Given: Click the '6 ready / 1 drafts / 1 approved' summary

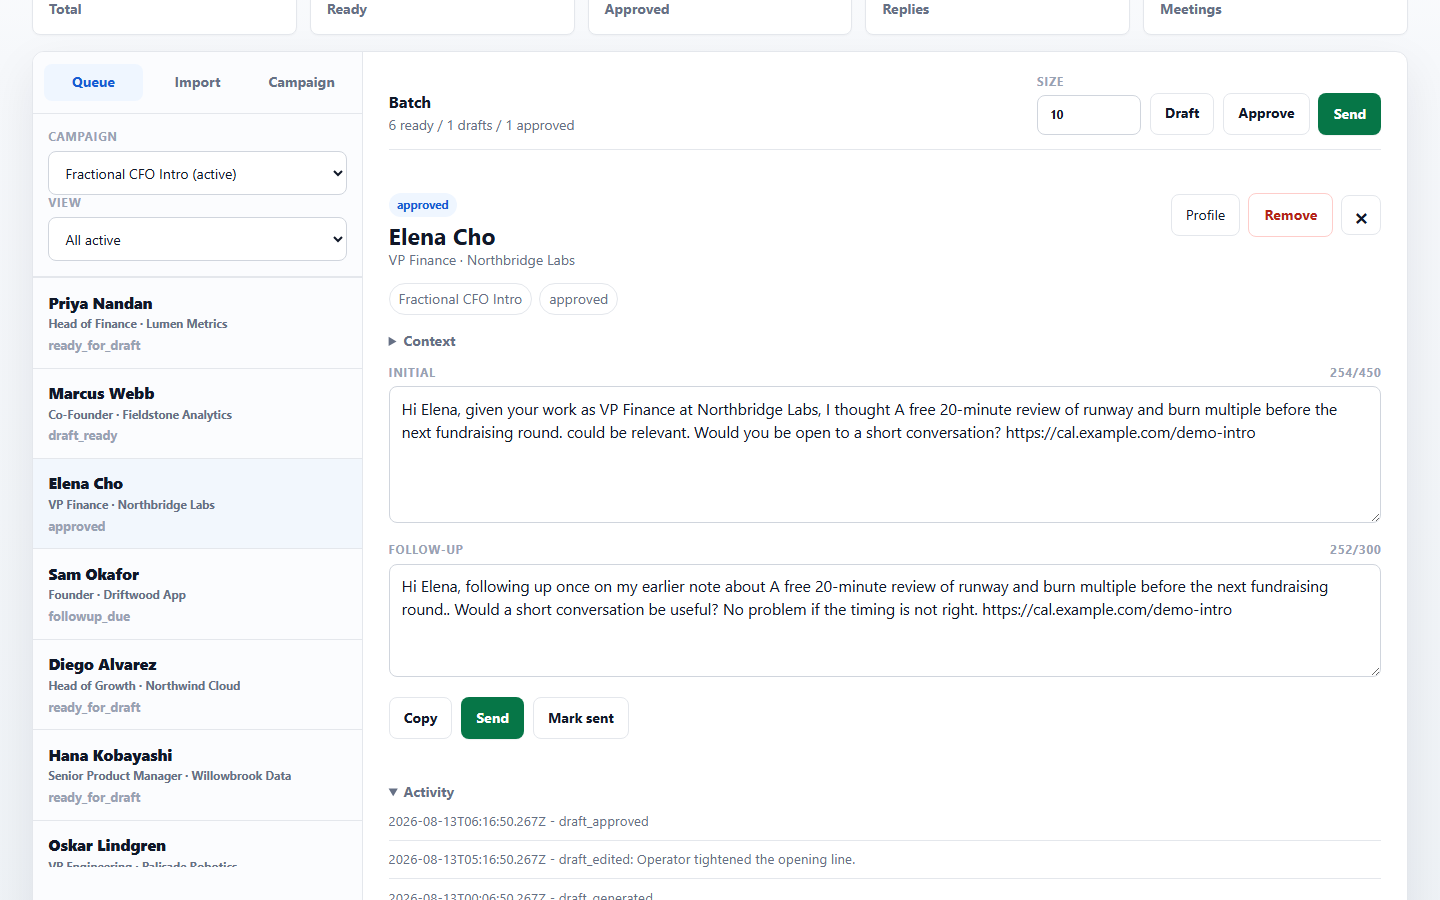Looking at the screenshot, I should click(x=481, y=125).
